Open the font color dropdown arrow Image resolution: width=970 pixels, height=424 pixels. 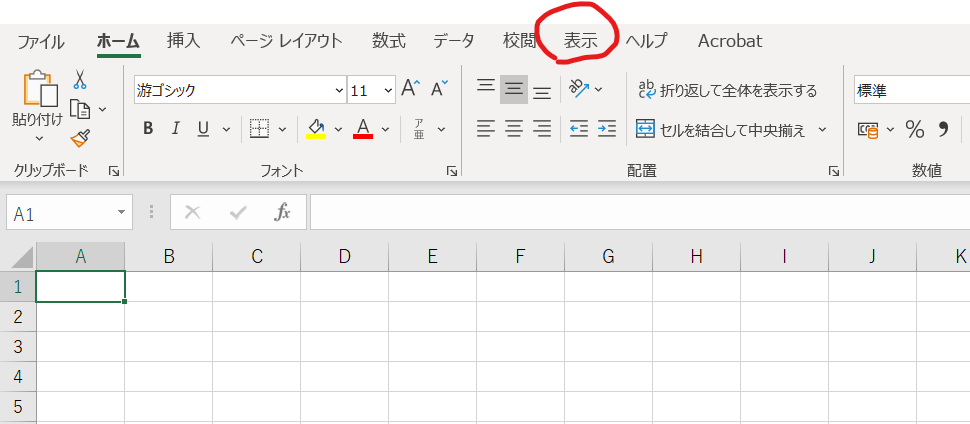pyautogui.click(x=385, y=129)
